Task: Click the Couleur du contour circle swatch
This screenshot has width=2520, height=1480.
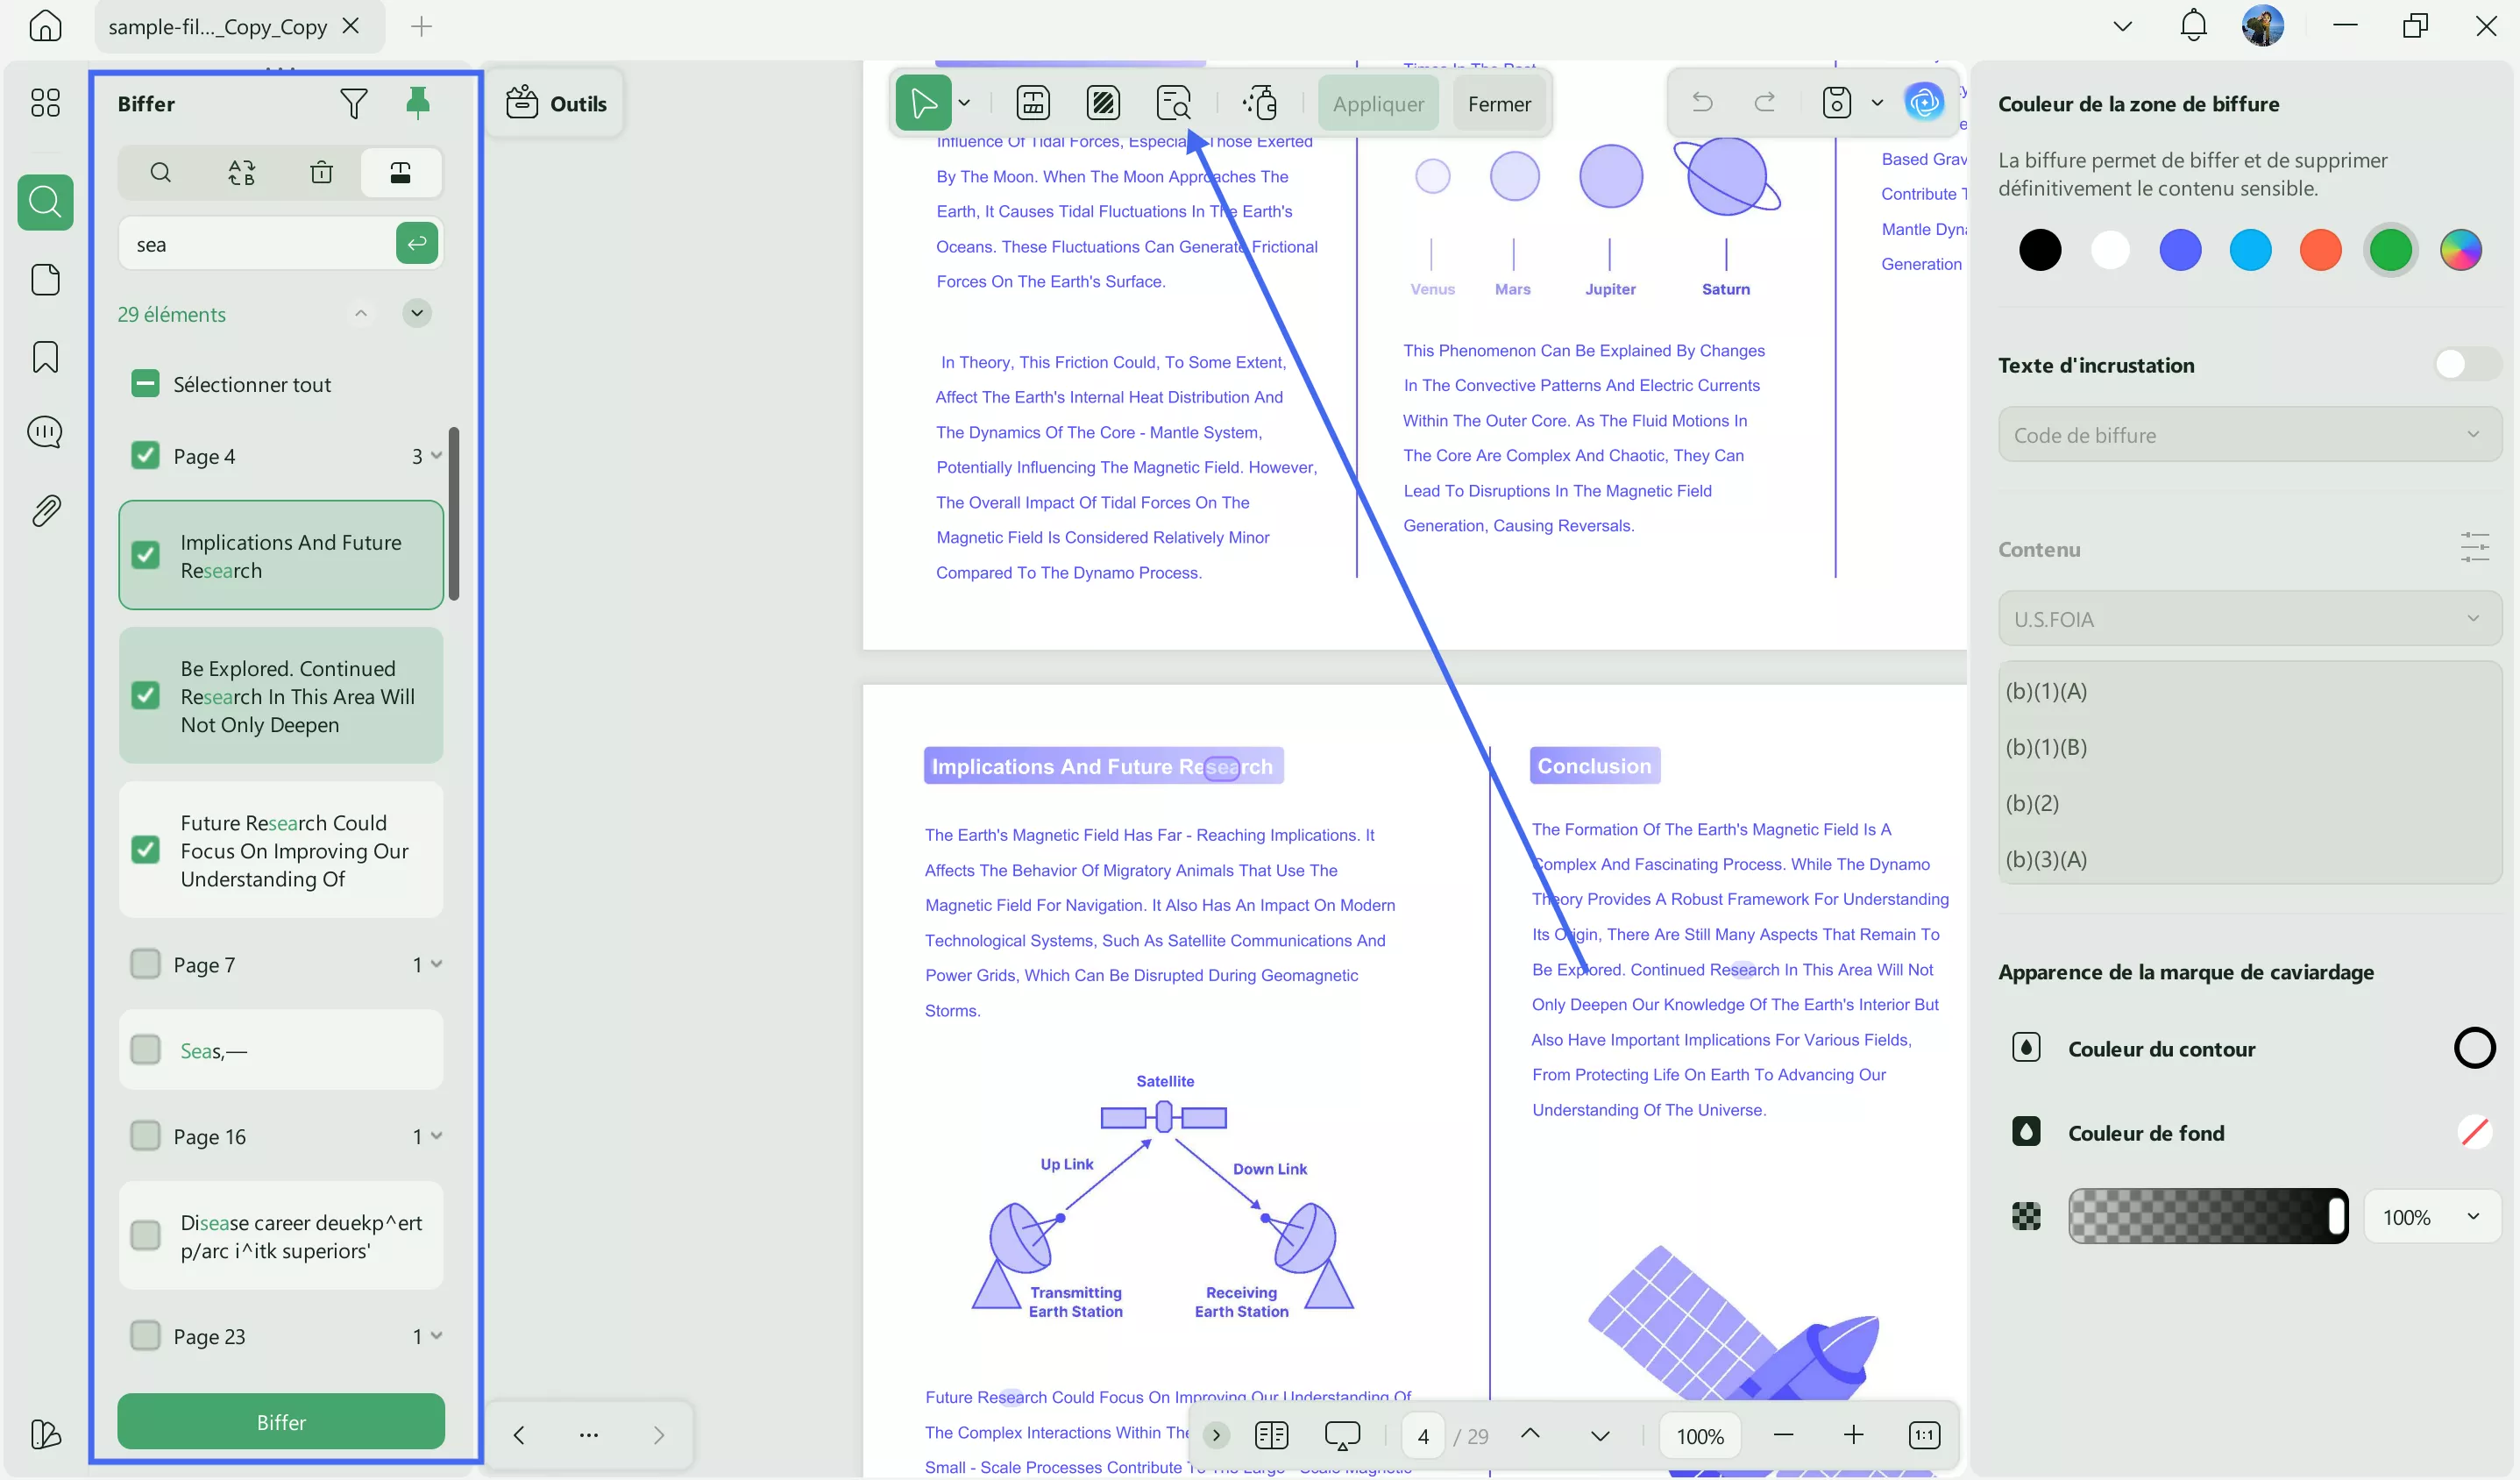Action: [x=2474, y=1049]
